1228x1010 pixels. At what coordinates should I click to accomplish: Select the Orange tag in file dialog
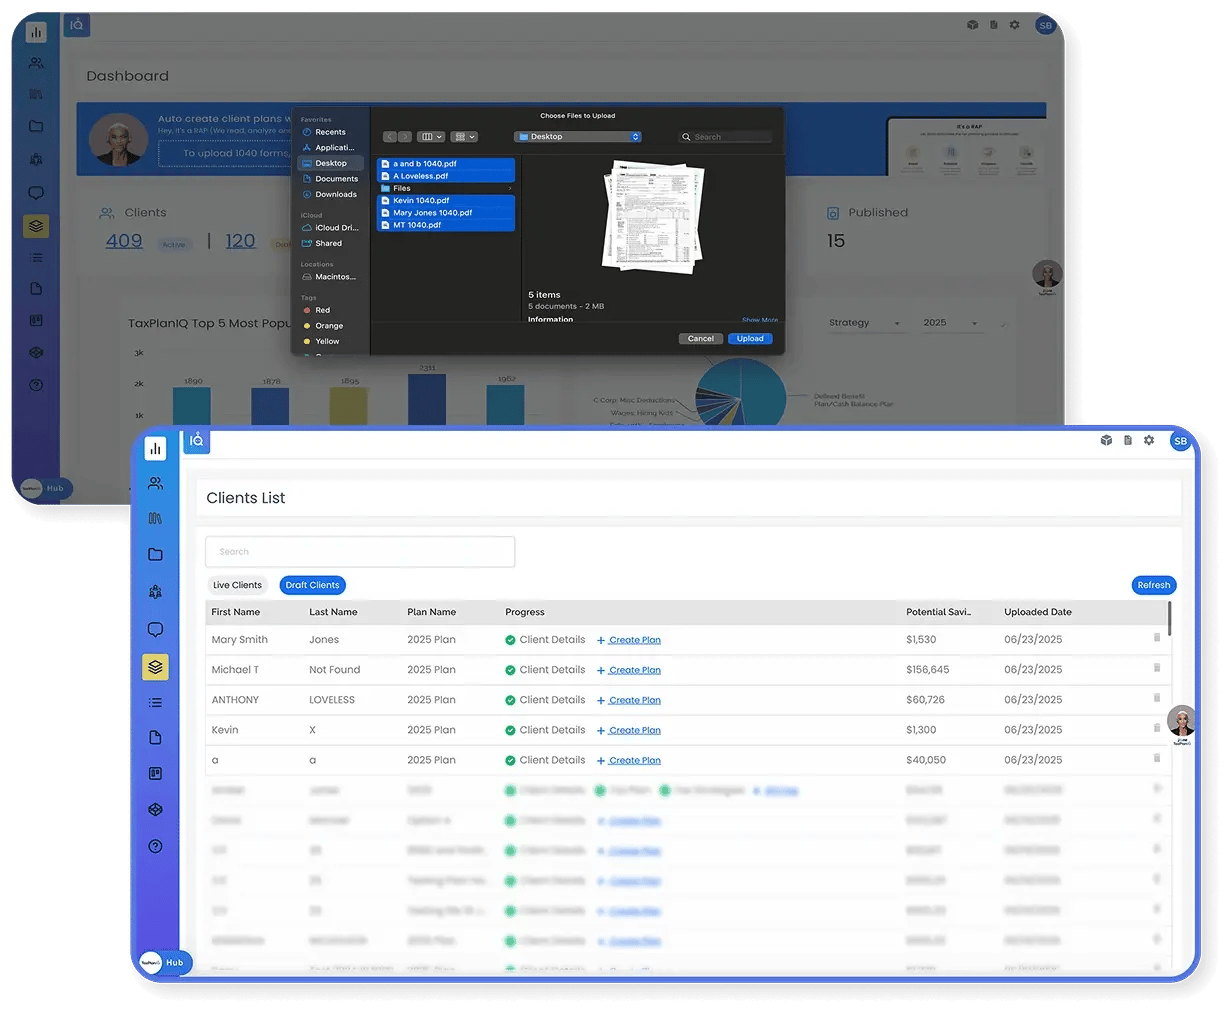328,326
